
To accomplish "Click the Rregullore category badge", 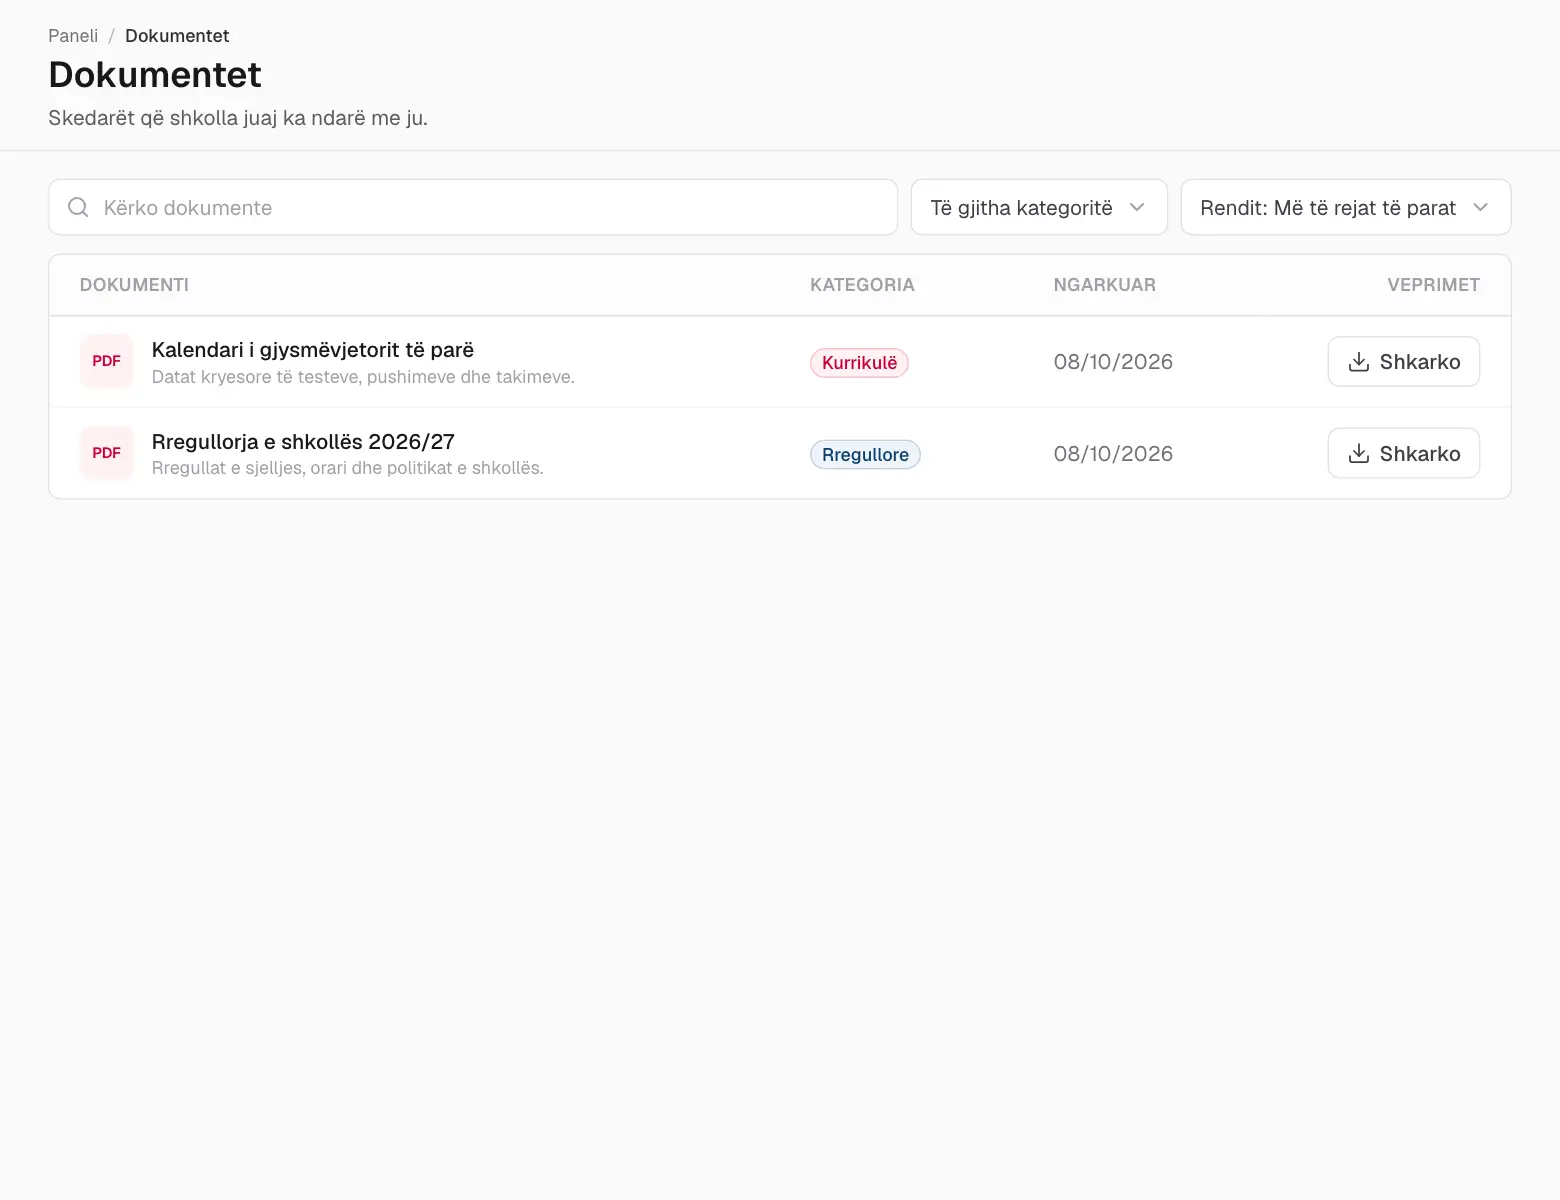I will coord(865,455).
